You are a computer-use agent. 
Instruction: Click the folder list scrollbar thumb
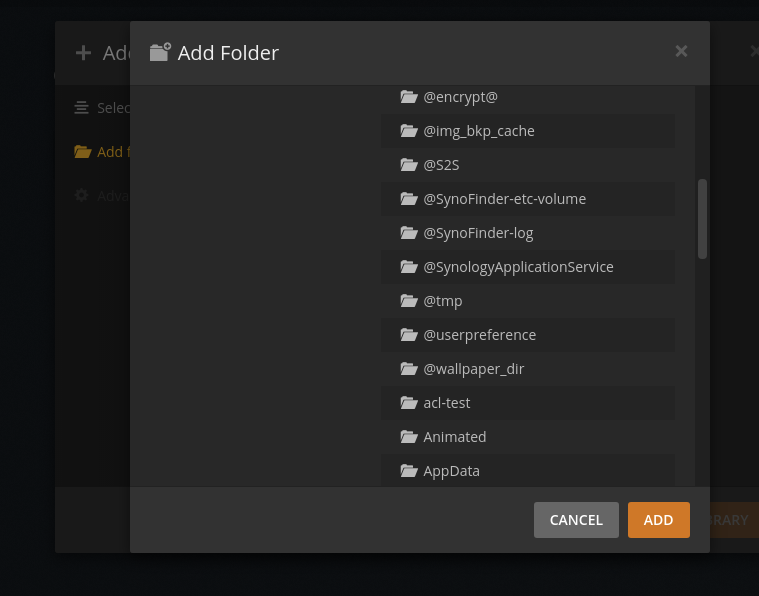[x=702, y=218]
